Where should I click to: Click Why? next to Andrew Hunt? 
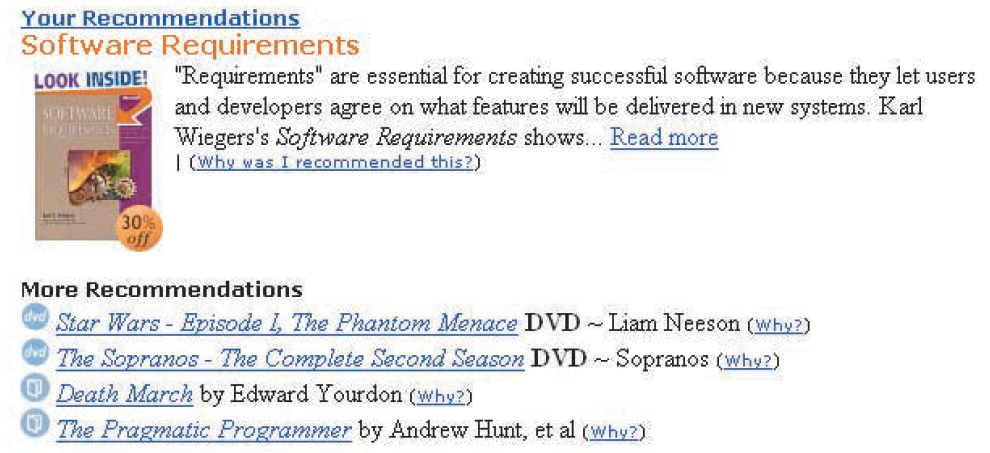[x=615, y=432]
